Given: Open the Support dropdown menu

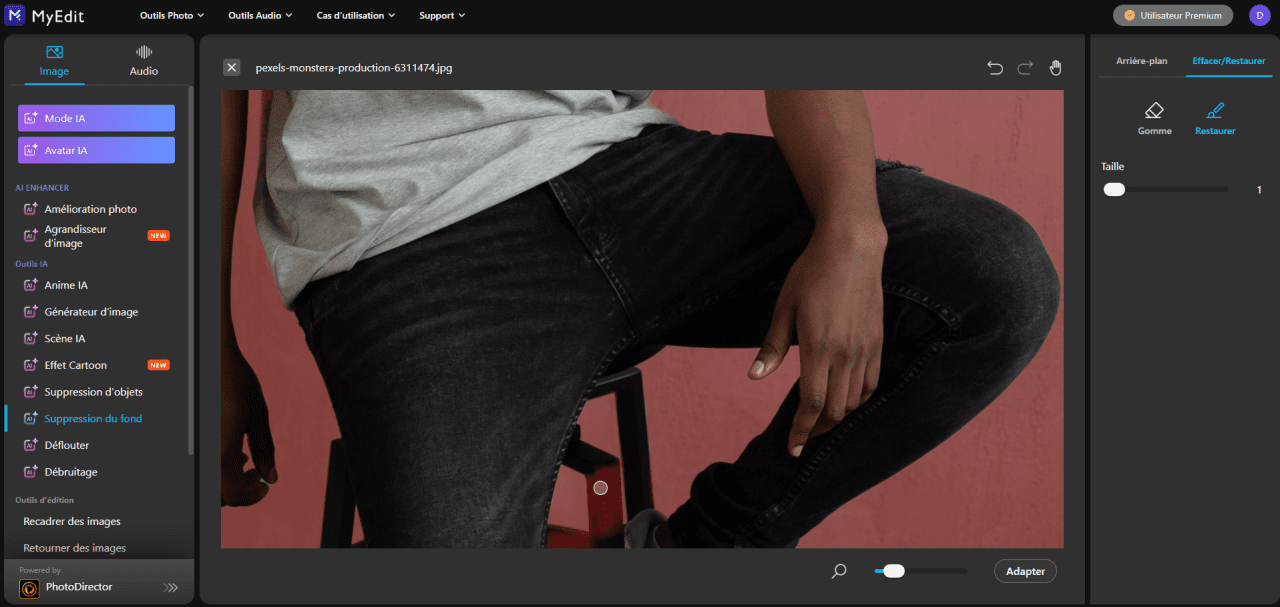Looking at the screenshot, I should pos(443,16).
